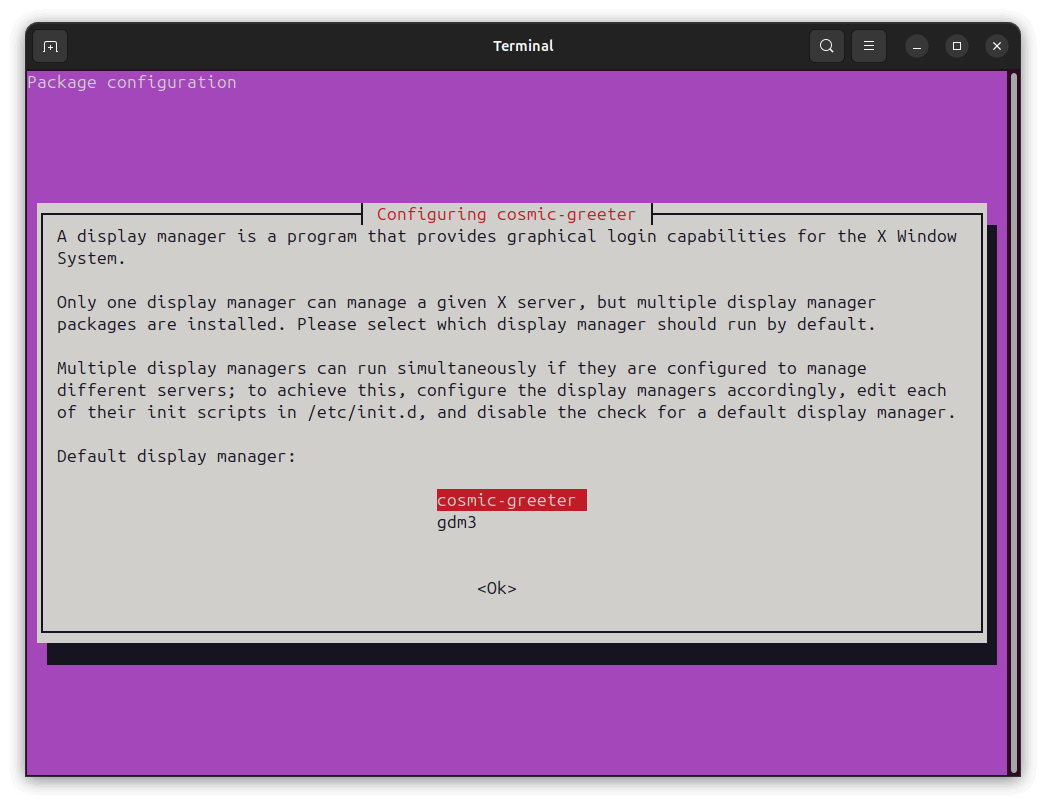
Task: Click the line starting "Multiple display managers can"
Action: click(x=461, y=368)
